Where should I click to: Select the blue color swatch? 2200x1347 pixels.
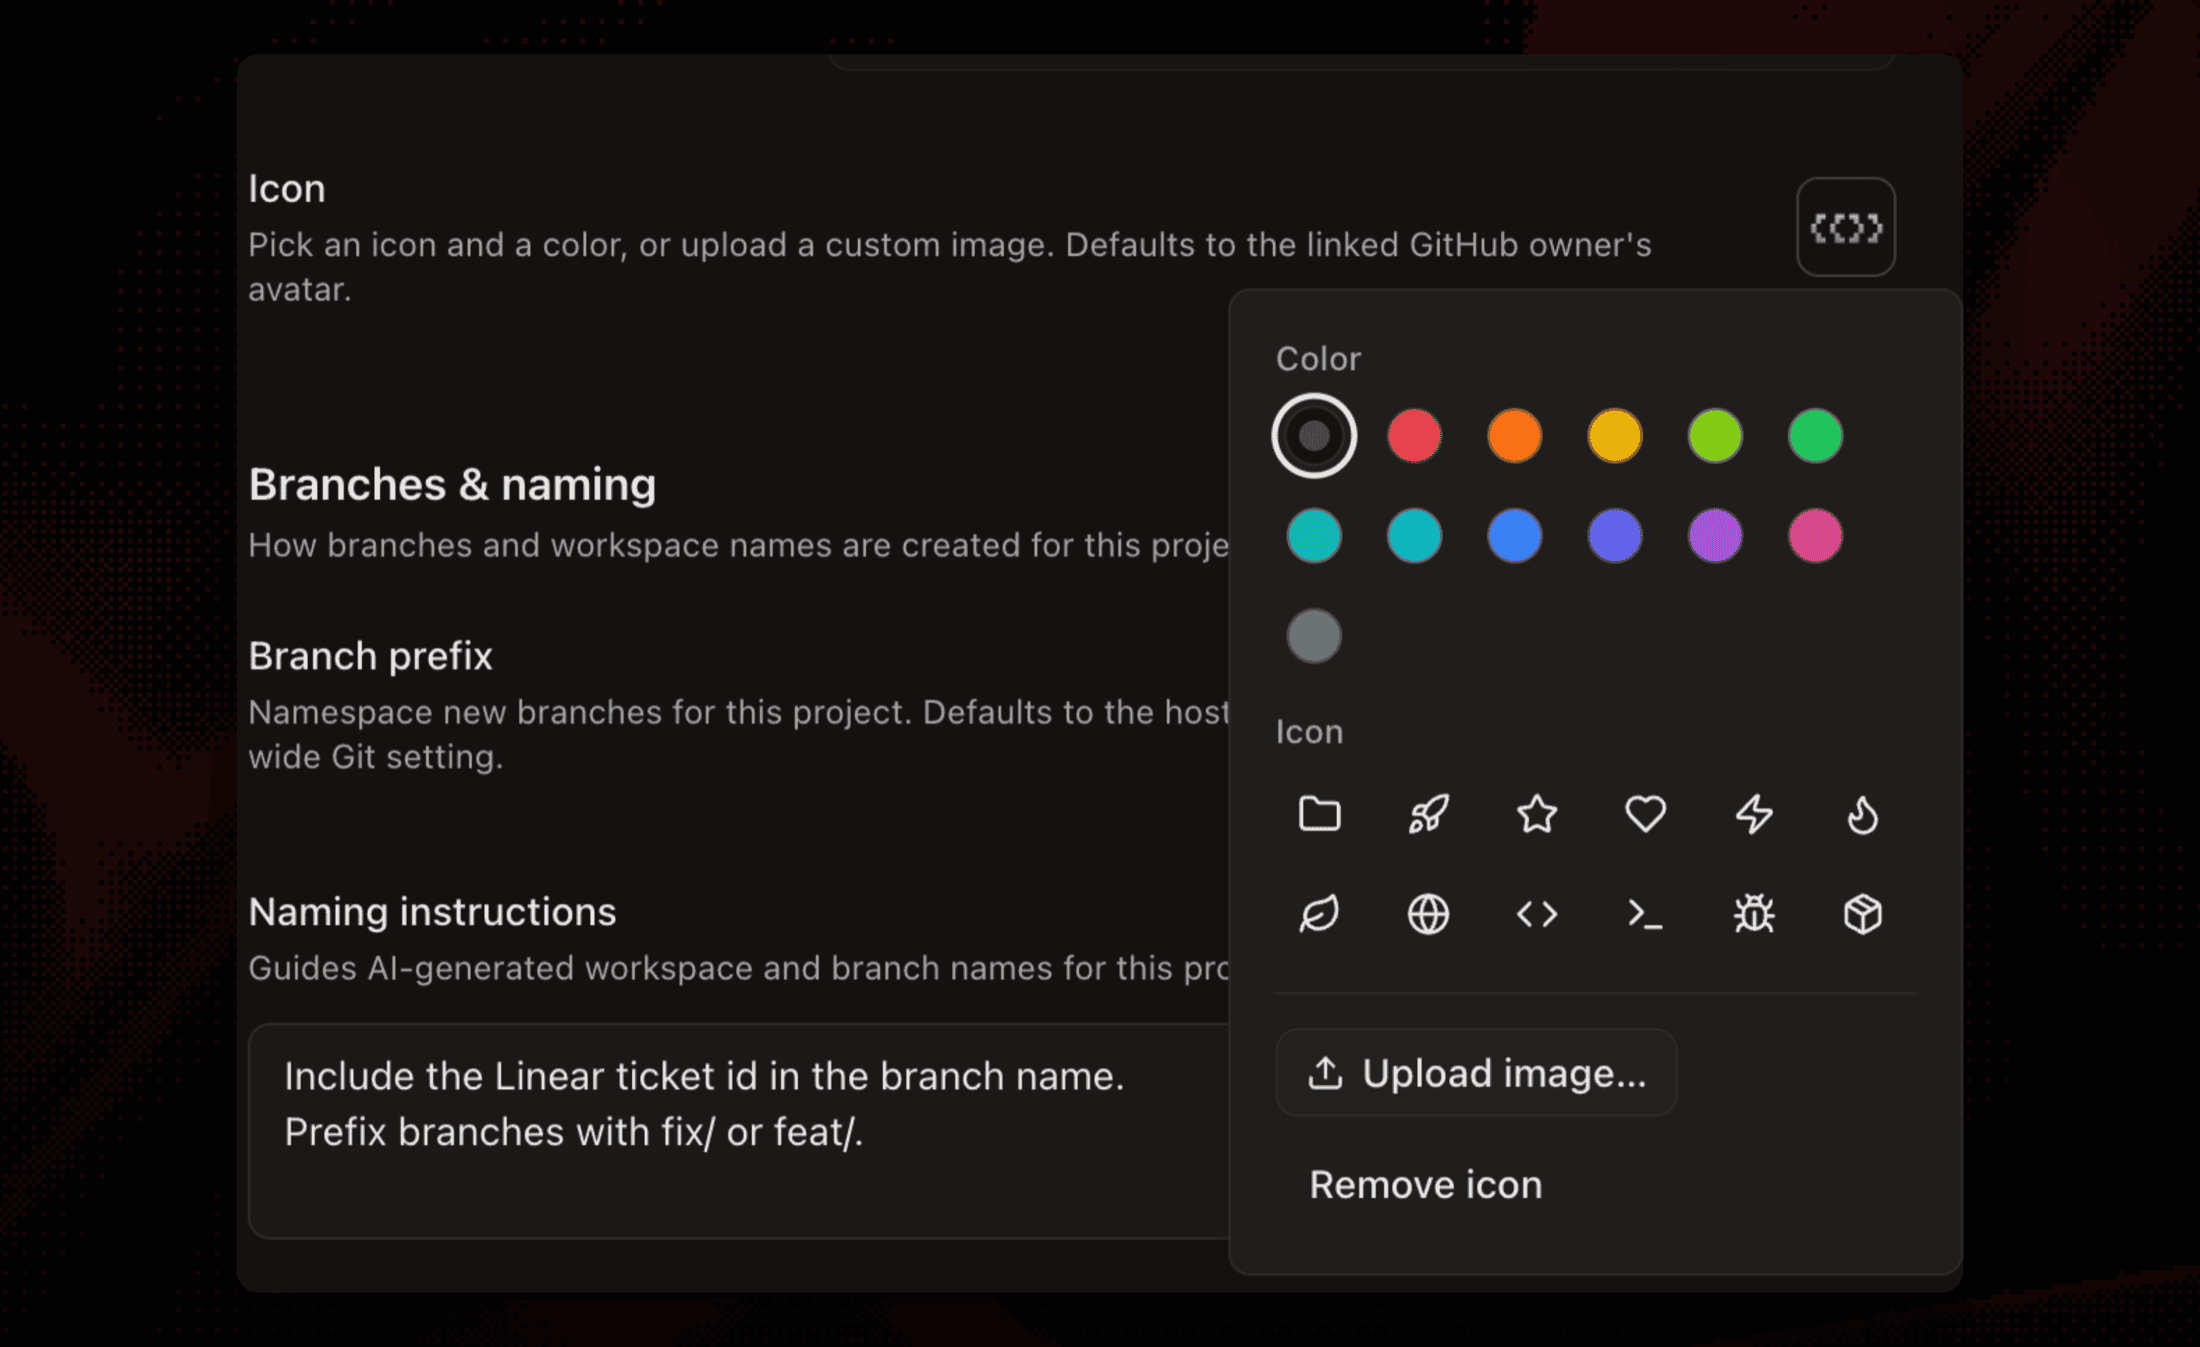click(x=1514, y=536)
